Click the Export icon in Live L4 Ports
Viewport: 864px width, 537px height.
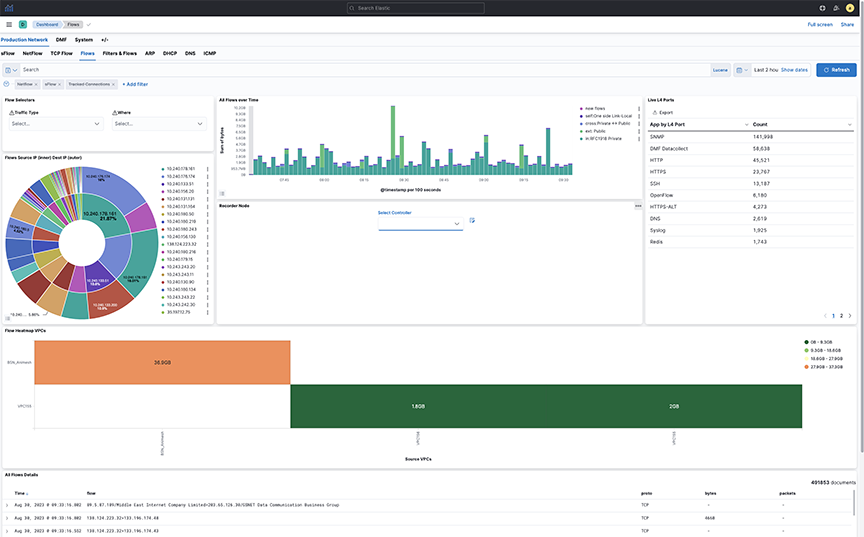(655, 112)
